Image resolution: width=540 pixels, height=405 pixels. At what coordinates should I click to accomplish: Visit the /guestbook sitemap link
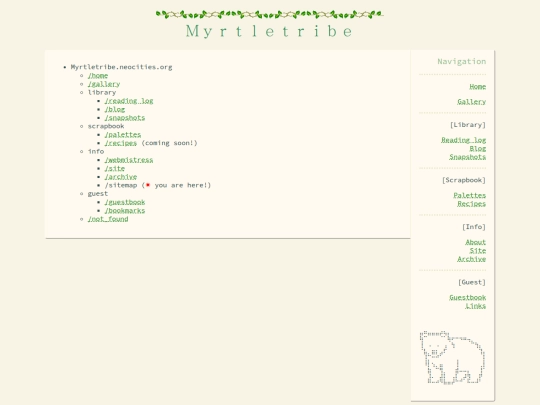pyautogui.click(x=125, y=202)
